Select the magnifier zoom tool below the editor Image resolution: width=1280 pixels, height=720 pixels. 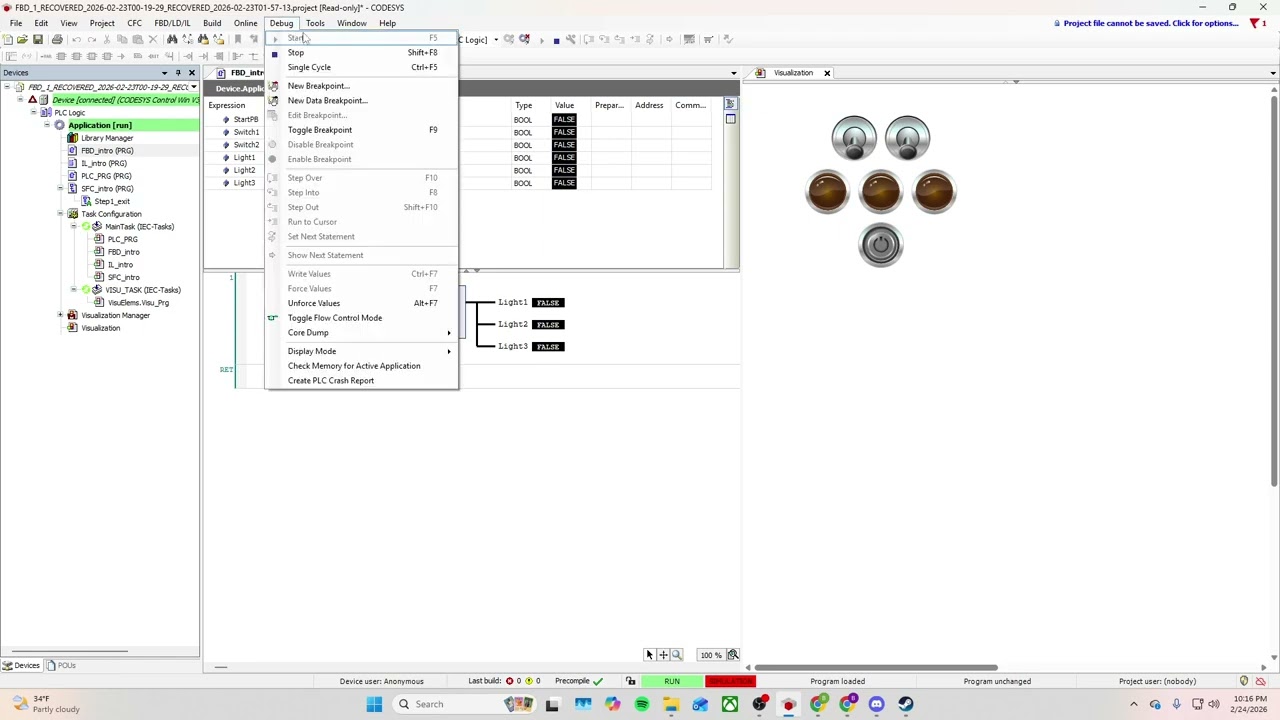click(677, 655)
